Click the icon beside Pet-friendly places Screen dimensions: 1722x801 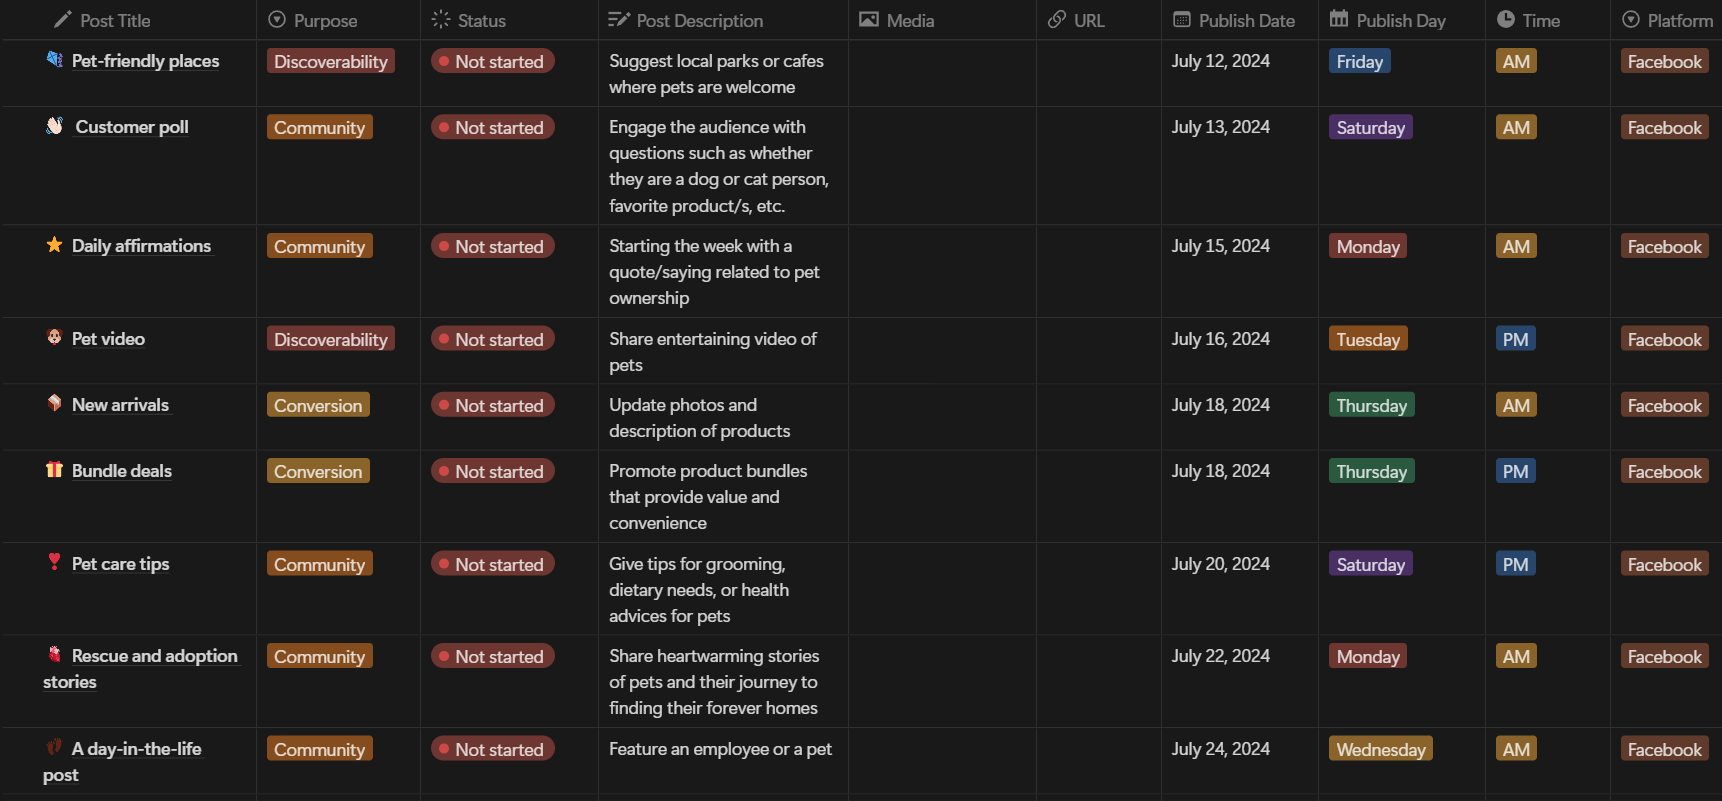pos(54,60)
